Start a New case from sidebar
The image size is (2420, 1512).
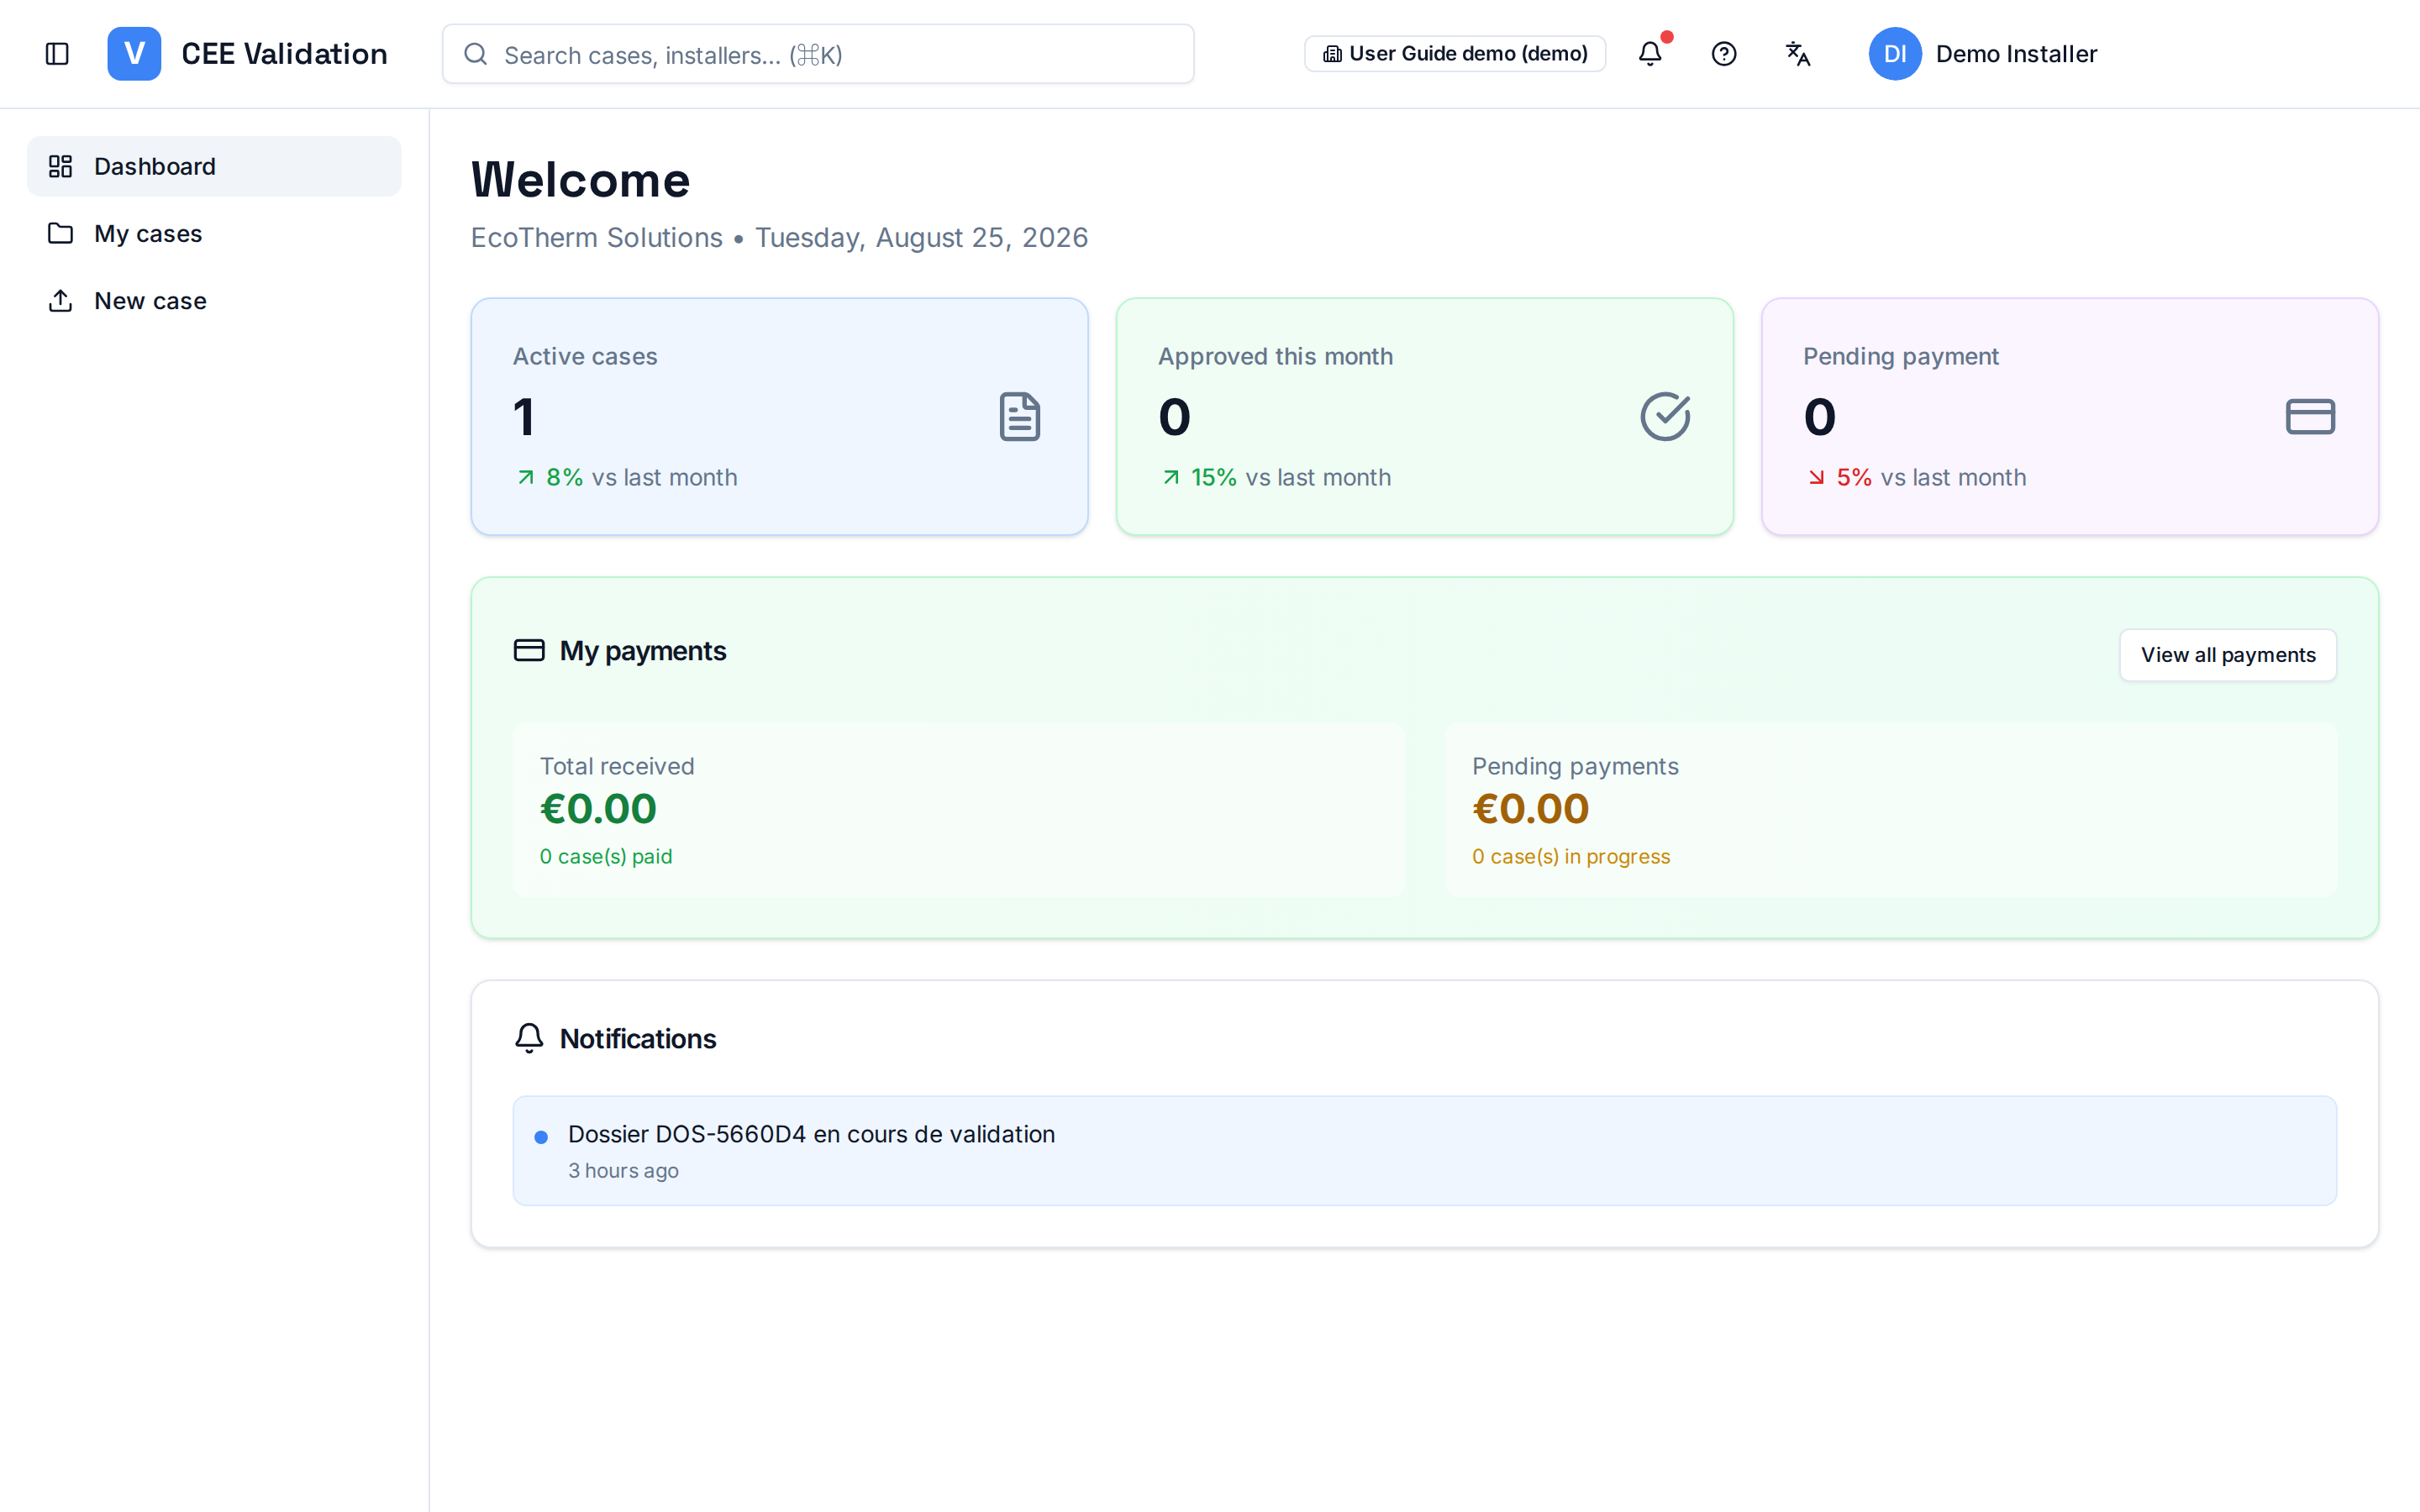click(x=214, y=300)
